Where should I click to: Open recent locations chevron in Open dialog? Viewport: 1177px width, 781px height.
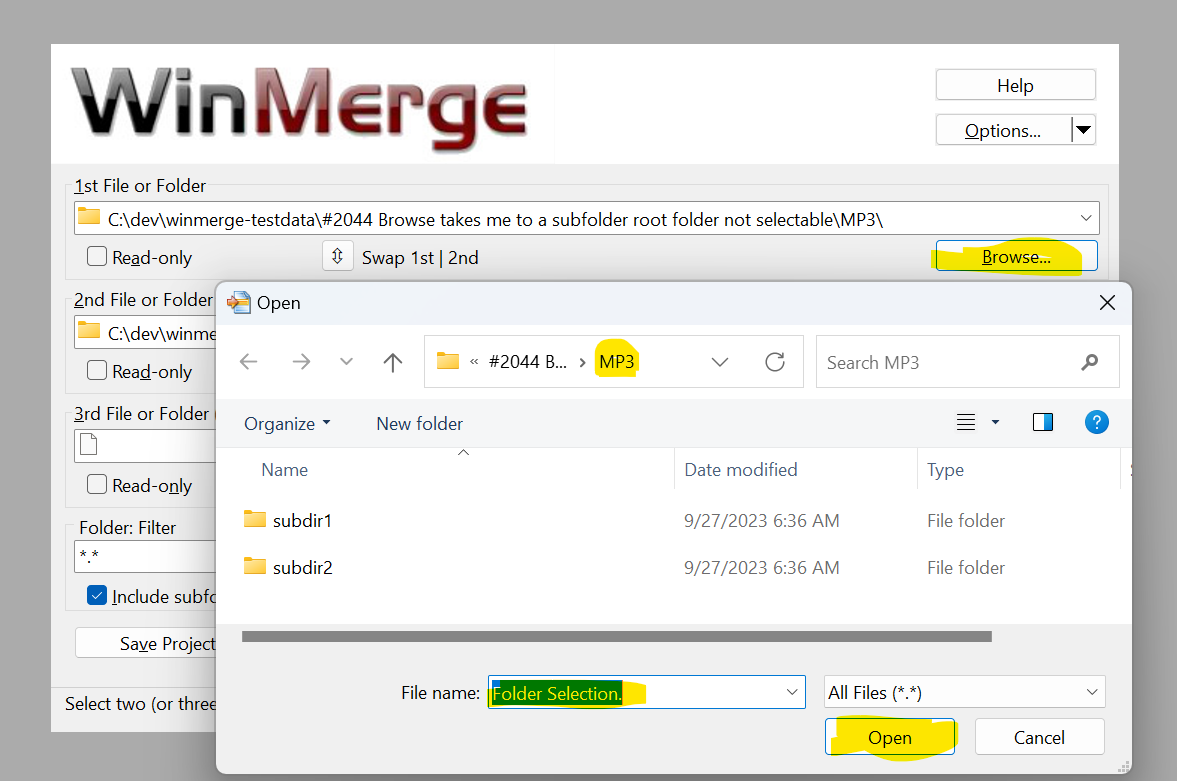tap(346, 361)
